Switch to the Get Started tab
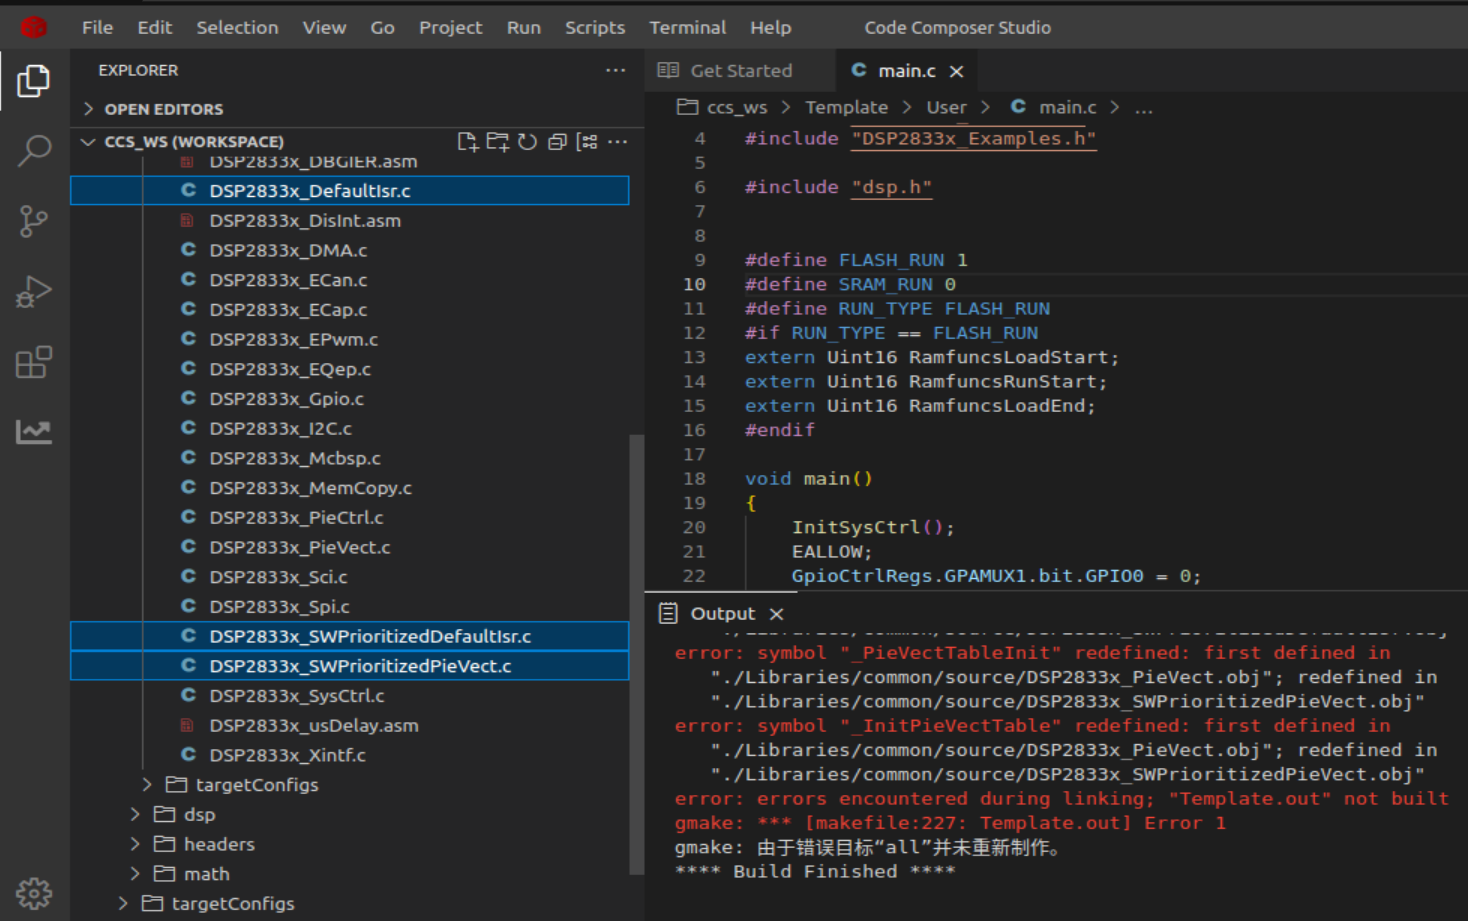 click(740, 71)
